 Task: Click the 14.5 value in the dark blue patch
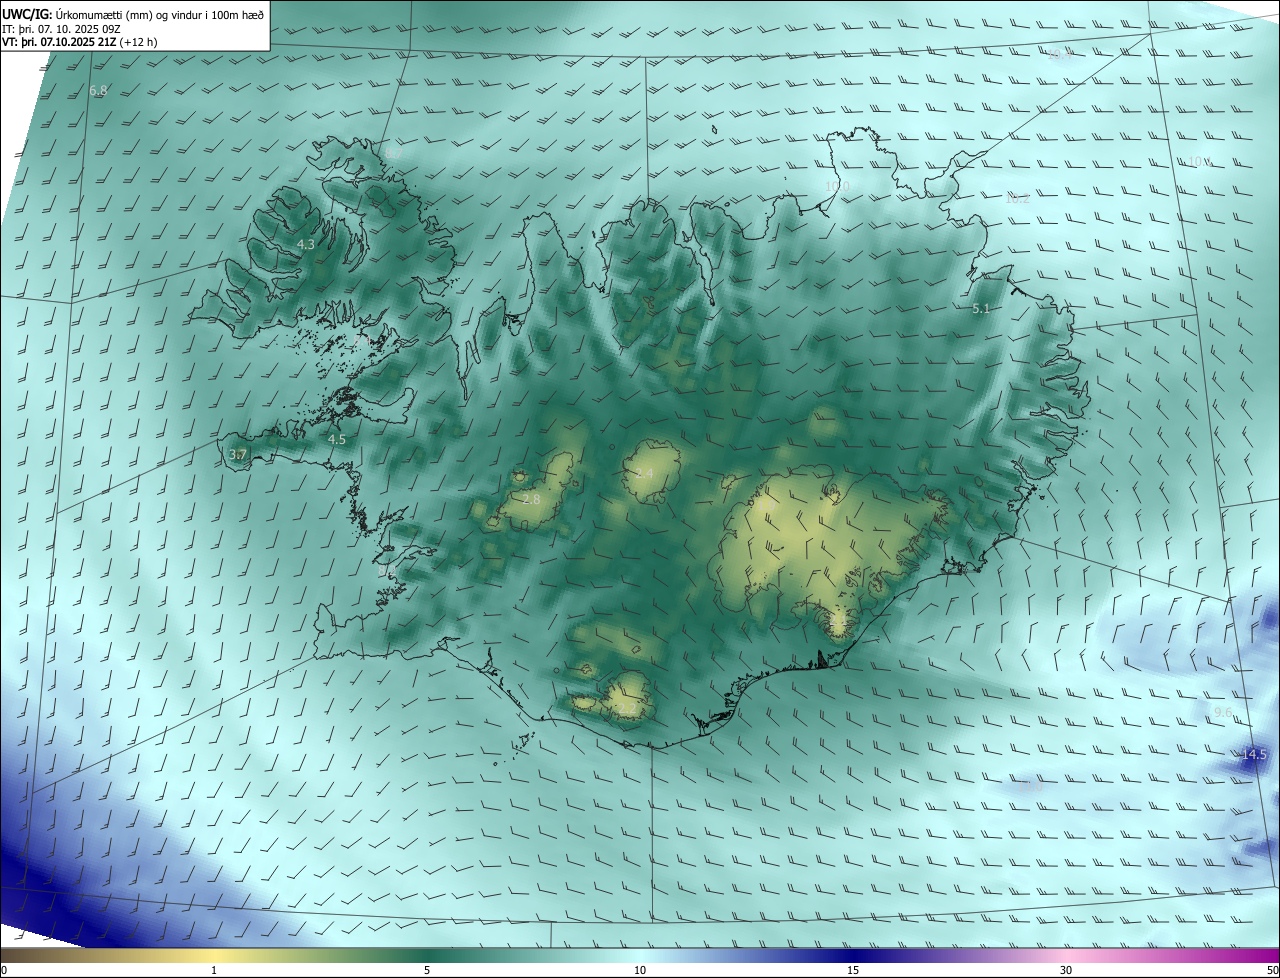pyautogui.click(x=1254, y=755)
